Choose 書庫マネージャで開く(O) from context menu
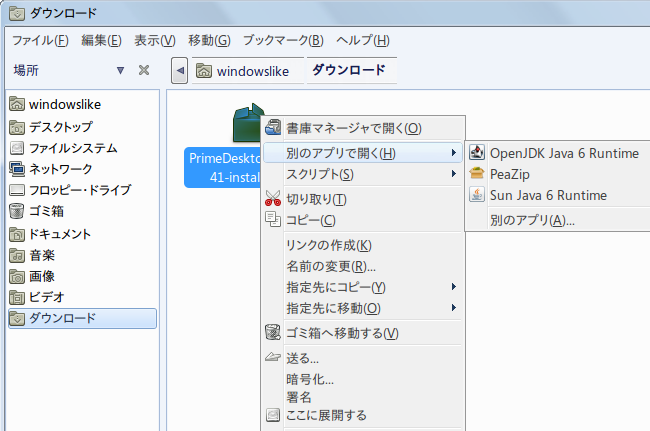 [x=363, y=128]
